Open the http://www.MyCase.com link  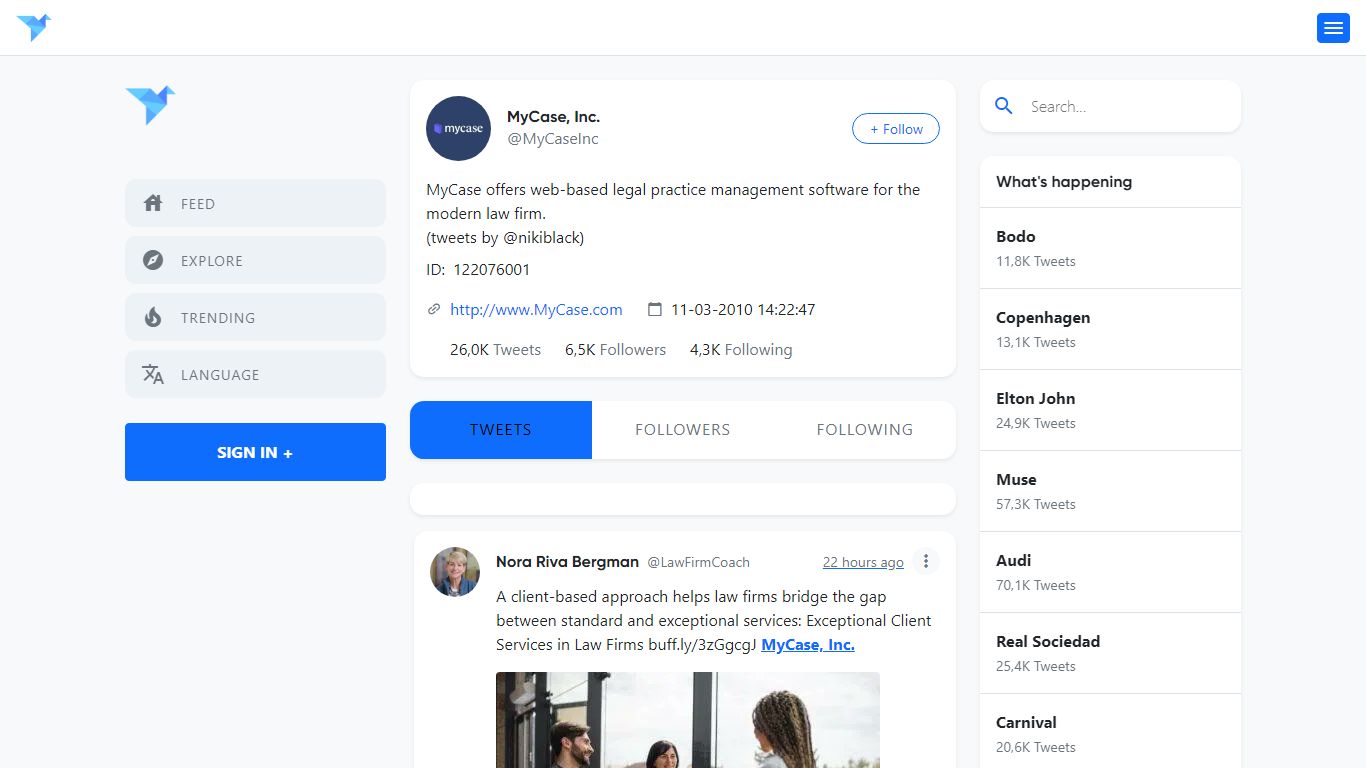tap(536, 310)
